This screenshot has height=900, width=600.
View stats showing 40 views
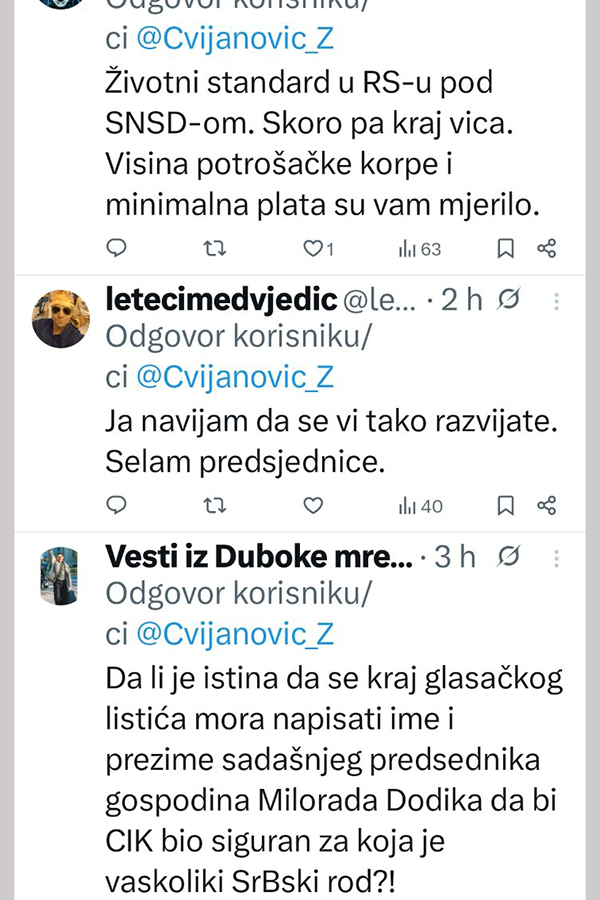420,506
